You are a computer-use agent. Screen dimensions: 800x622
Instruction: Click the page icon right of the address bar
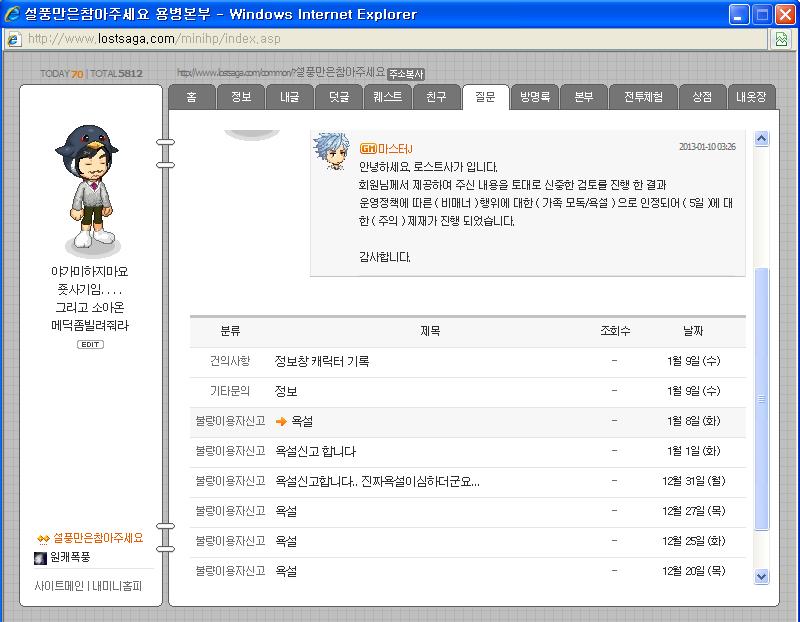click(781, 39)
